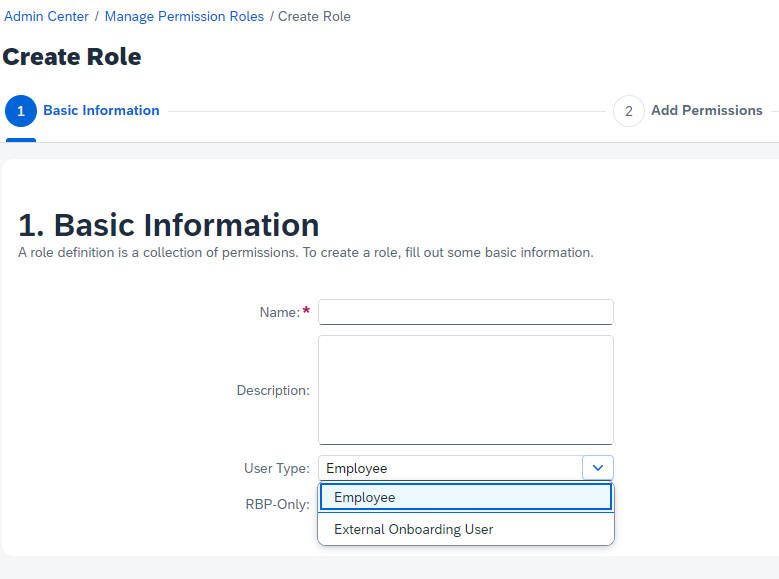
Task: Go to Manage Permission Roles breadcrumb
Action: click(184, 16)
